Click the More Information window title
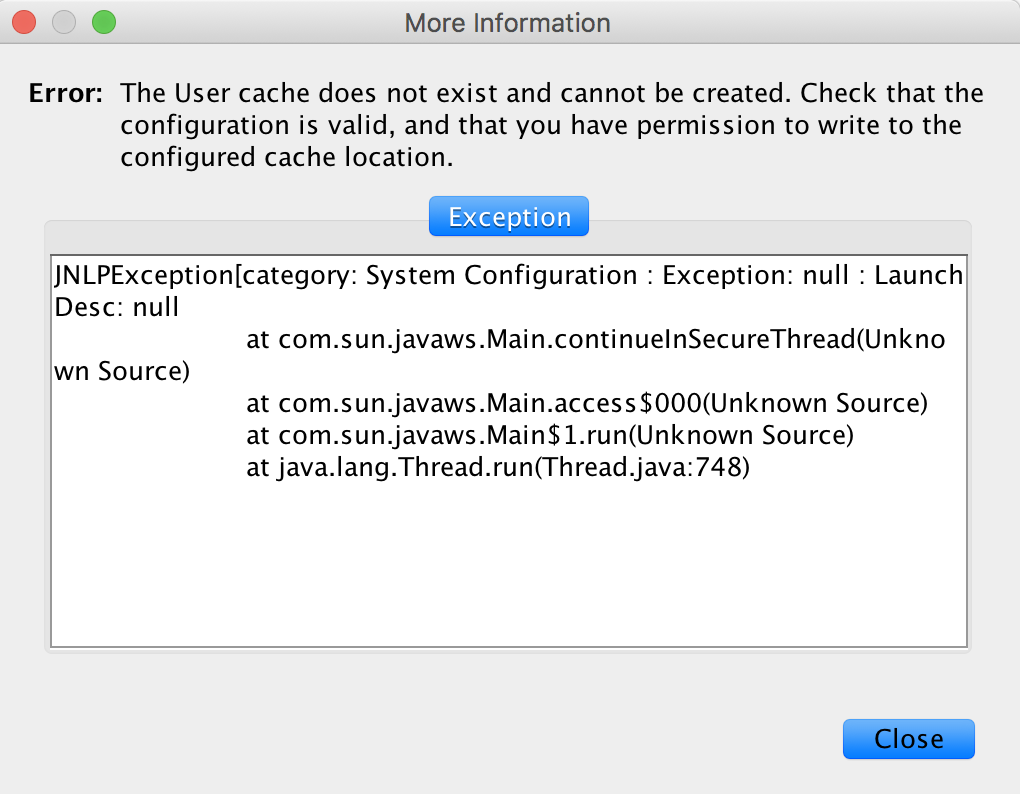 (x=507, y=22)
